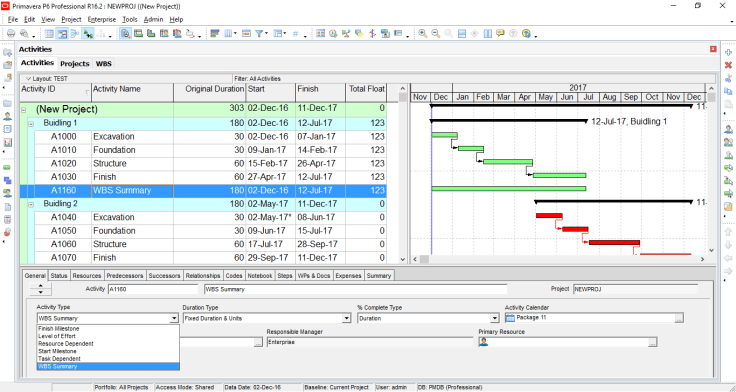Click Assign Resources icon on right toolbar
The width and height of the screenshot is (736, 392).
point(728,129)
